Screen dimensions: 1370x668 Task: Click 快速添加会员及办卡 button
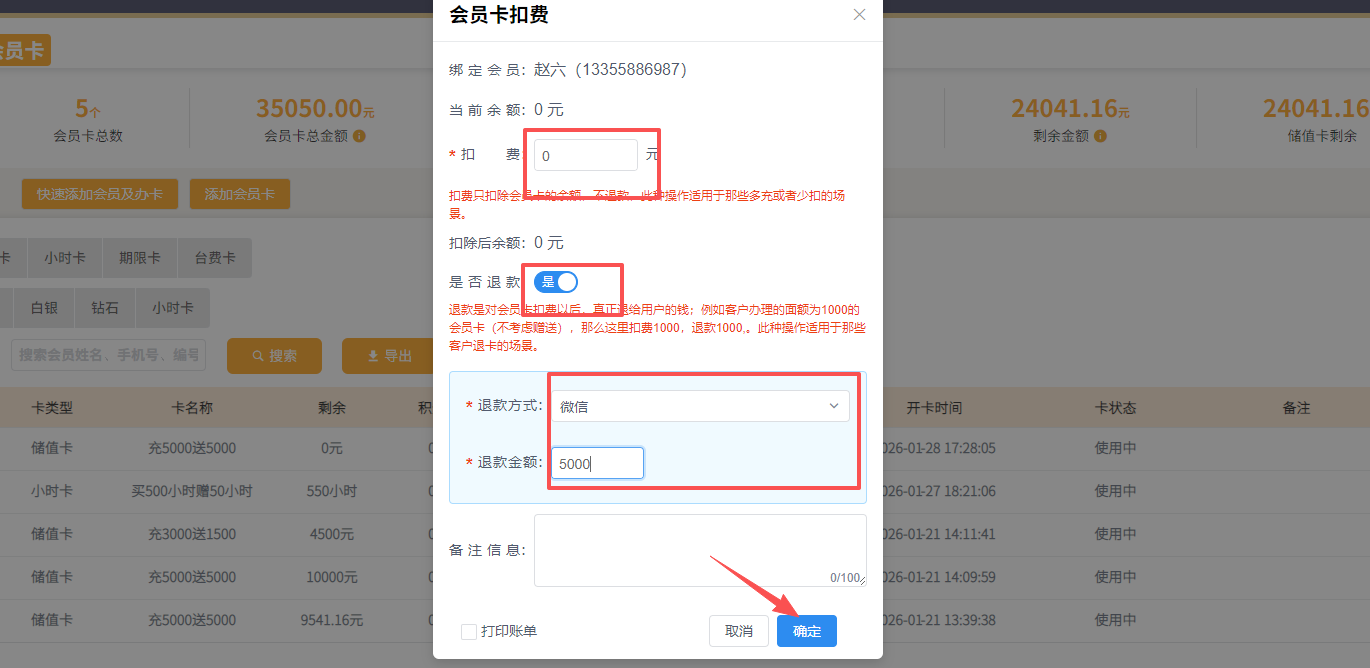point(99,194)
